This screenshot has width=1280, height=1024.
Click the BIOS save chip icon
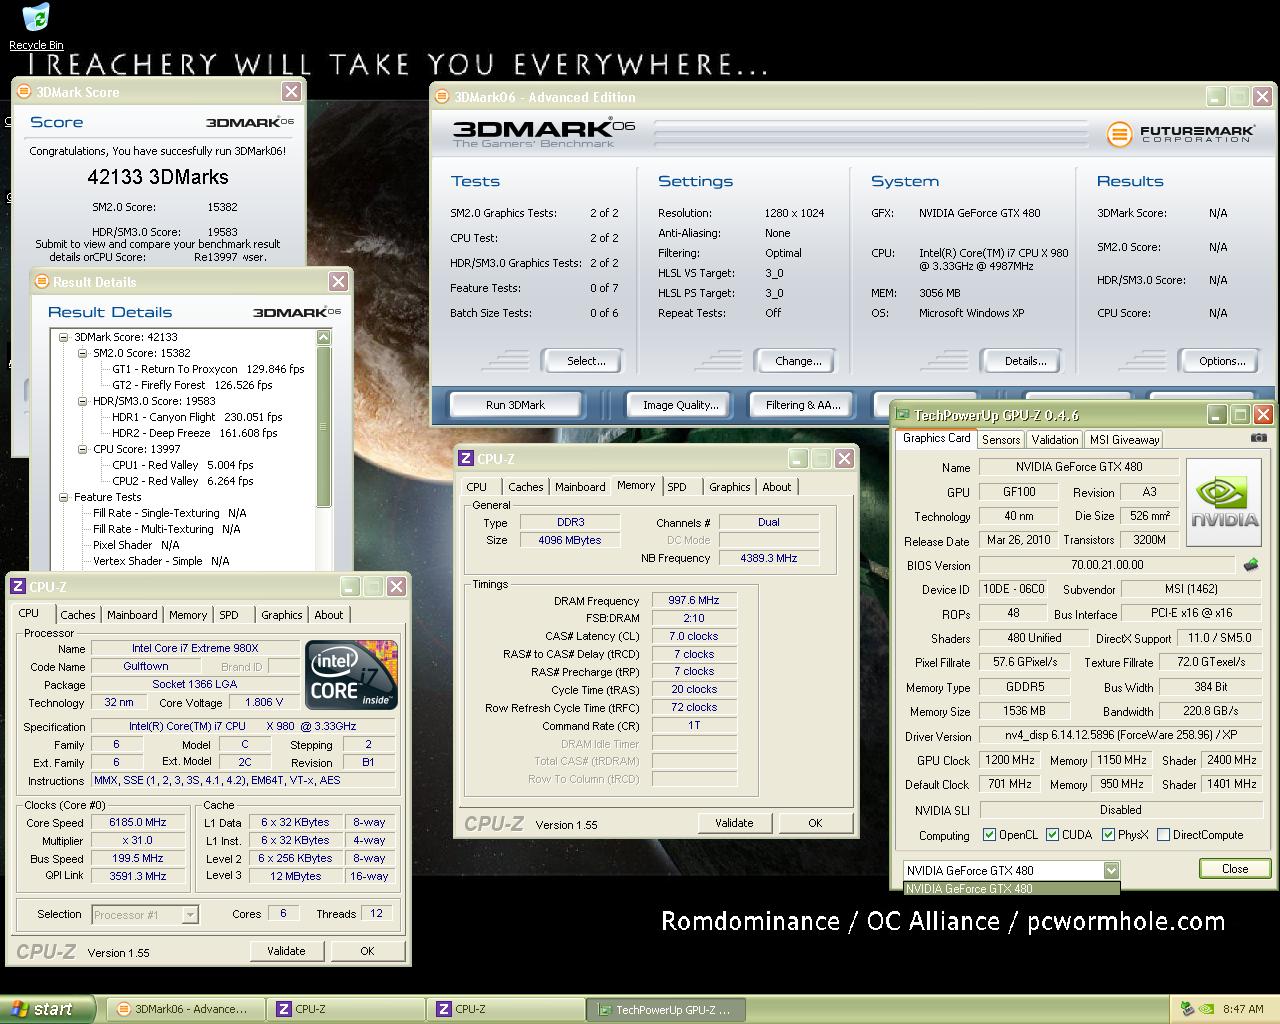[x=1250, y=565]
